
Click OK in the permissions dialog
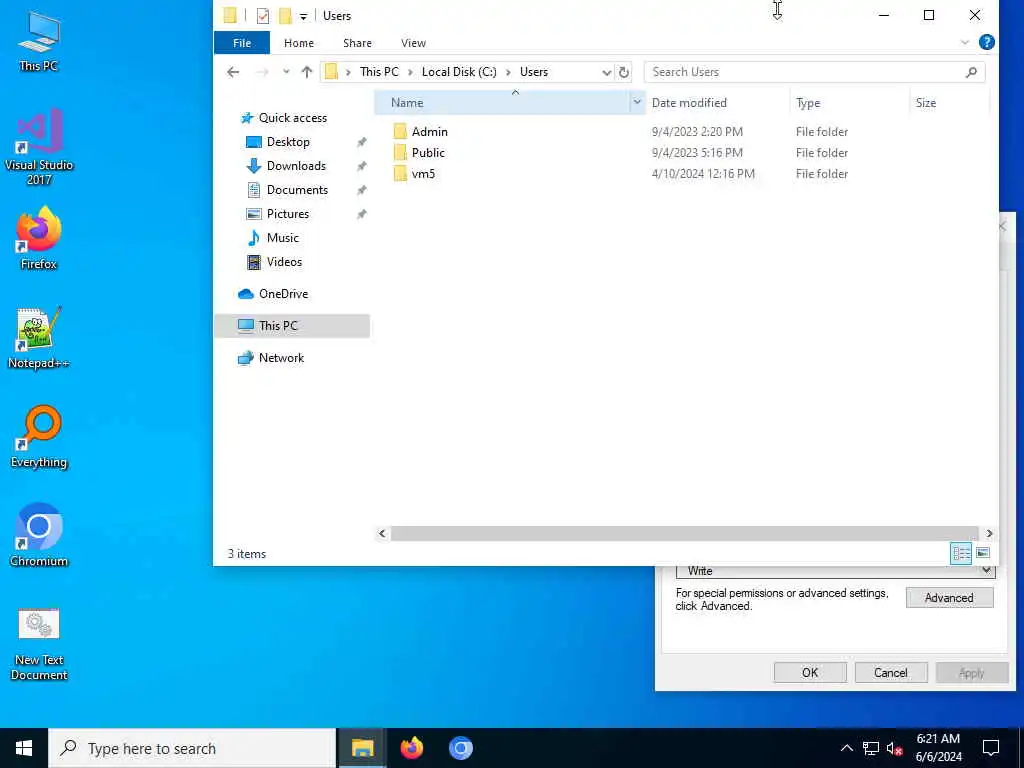pos(810,672)
